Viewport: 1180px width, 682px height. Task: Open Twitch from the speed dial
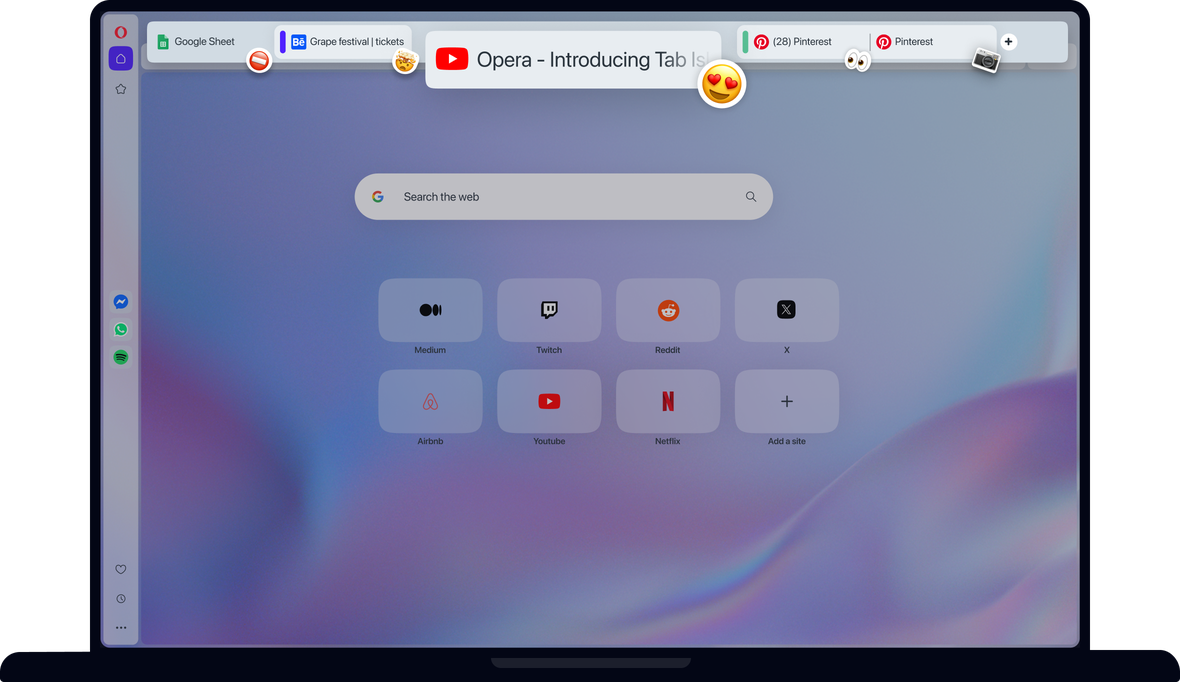pyautogui.click(x=548, y=310)
